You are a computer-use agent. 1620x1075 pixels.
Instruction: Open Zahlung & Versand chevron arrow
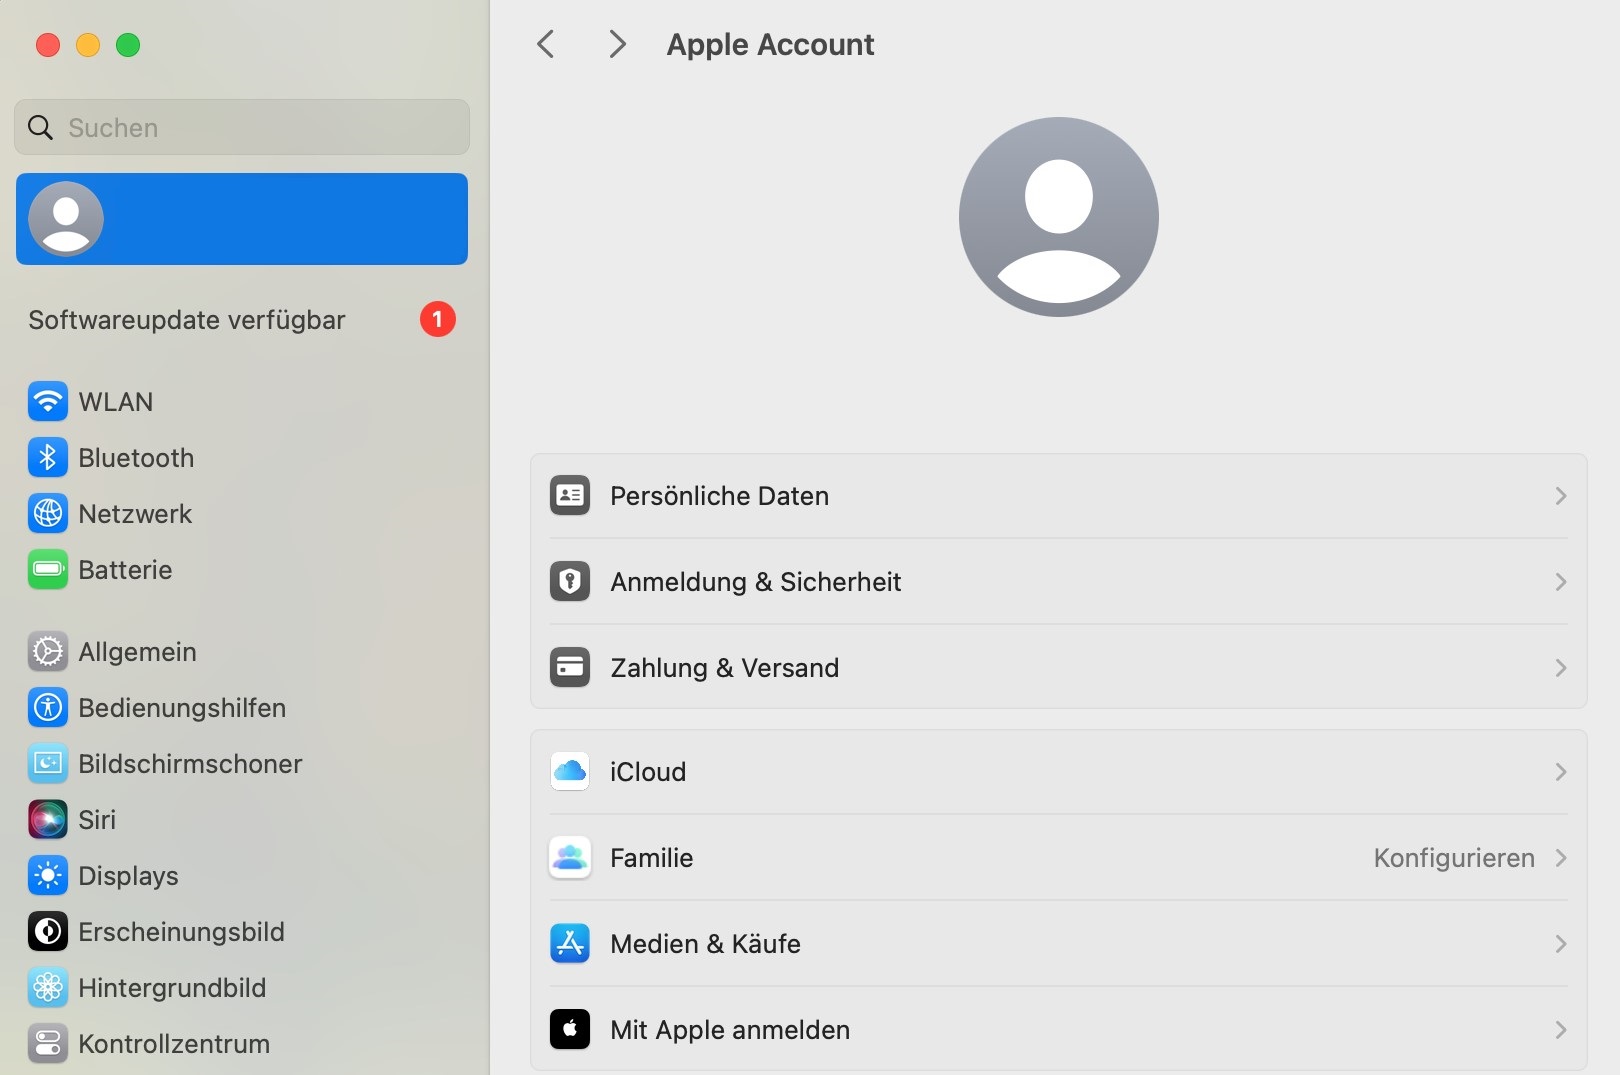click(1561, 668)
